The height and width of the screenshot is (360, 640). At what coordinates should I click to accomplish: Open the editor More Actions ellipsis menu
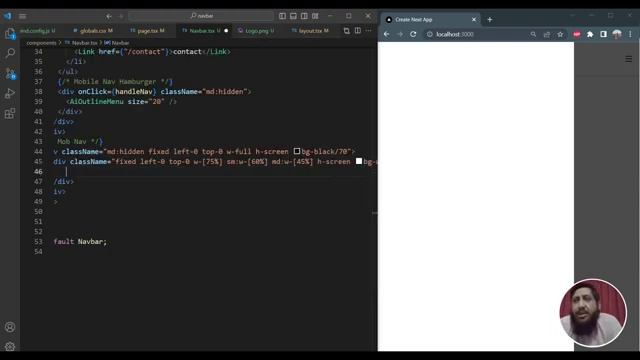[369, 31]
